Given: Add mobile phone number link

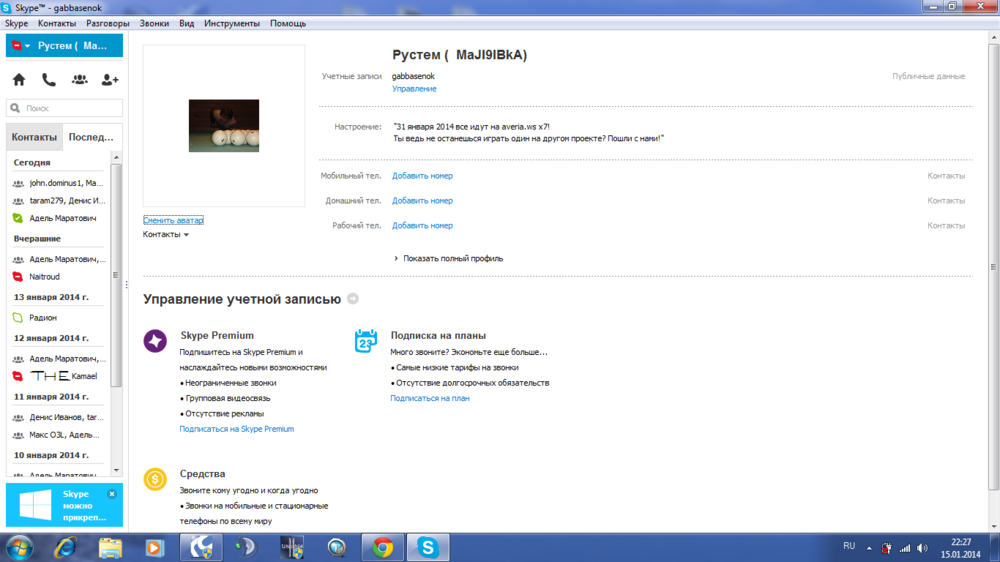Looking at the screenshot, I should point(422,175).
